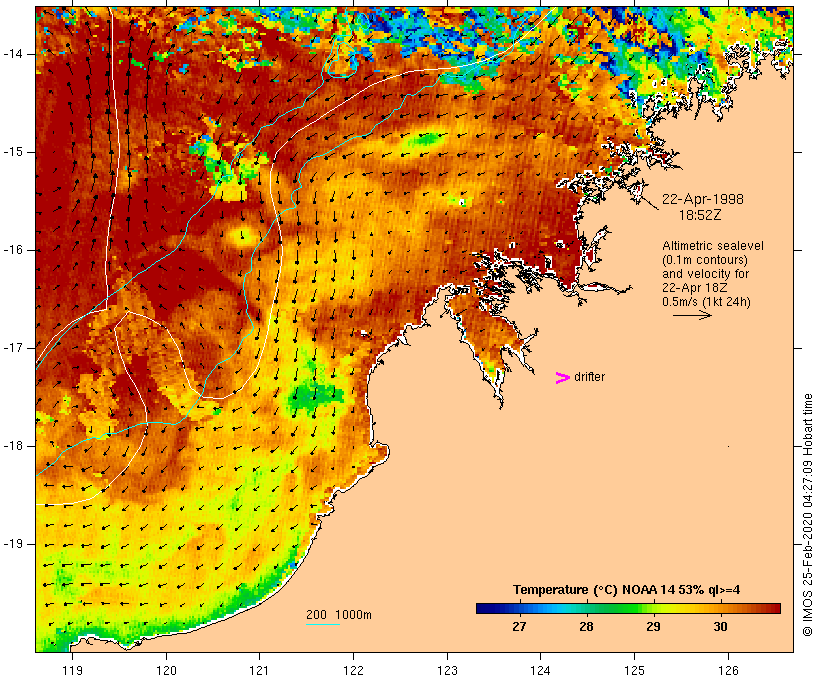Click the longitude axis label '121'

[x=259, y=670]
